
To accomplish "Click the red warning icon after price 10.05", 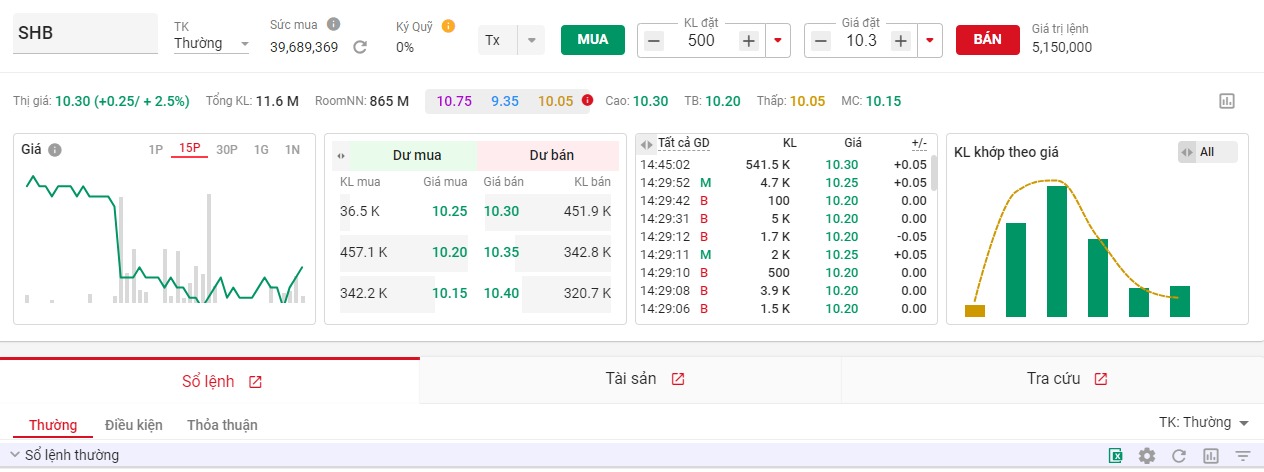I will (x=587, y=100).
